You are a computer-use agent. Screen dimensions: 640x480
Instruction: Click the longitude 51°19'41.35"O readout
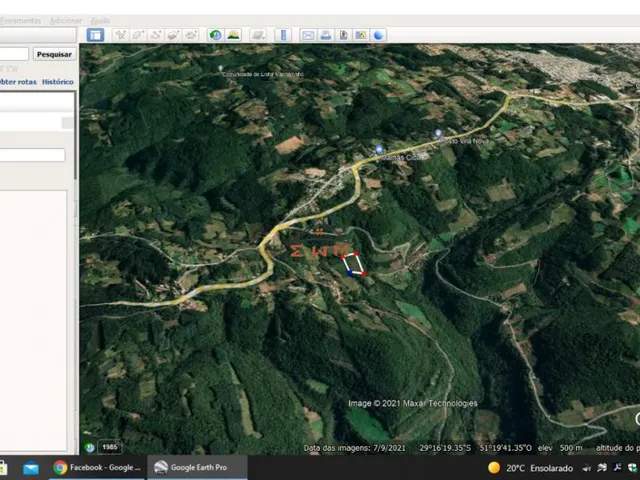[x=506, y=448]
